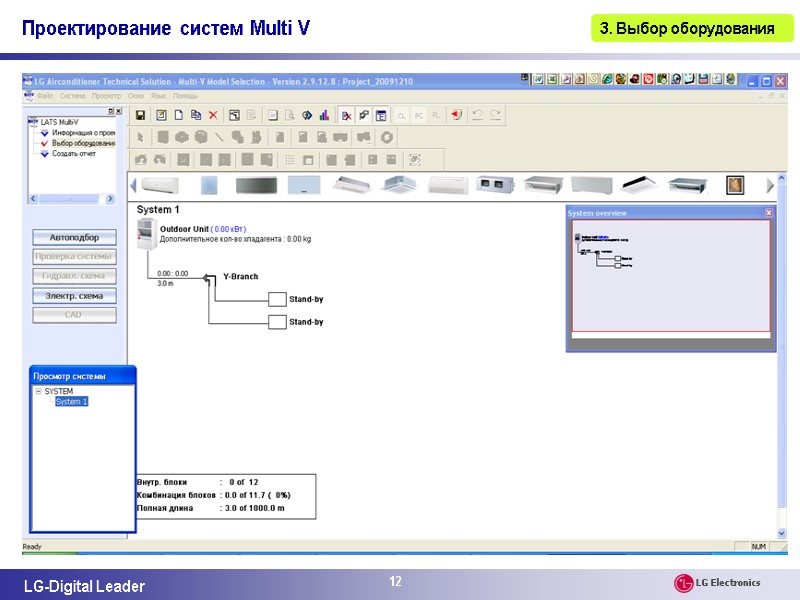The image size is (800, 600).
Task: Select System 1 in Просмотр системы
Action: [x=71, y=402]
